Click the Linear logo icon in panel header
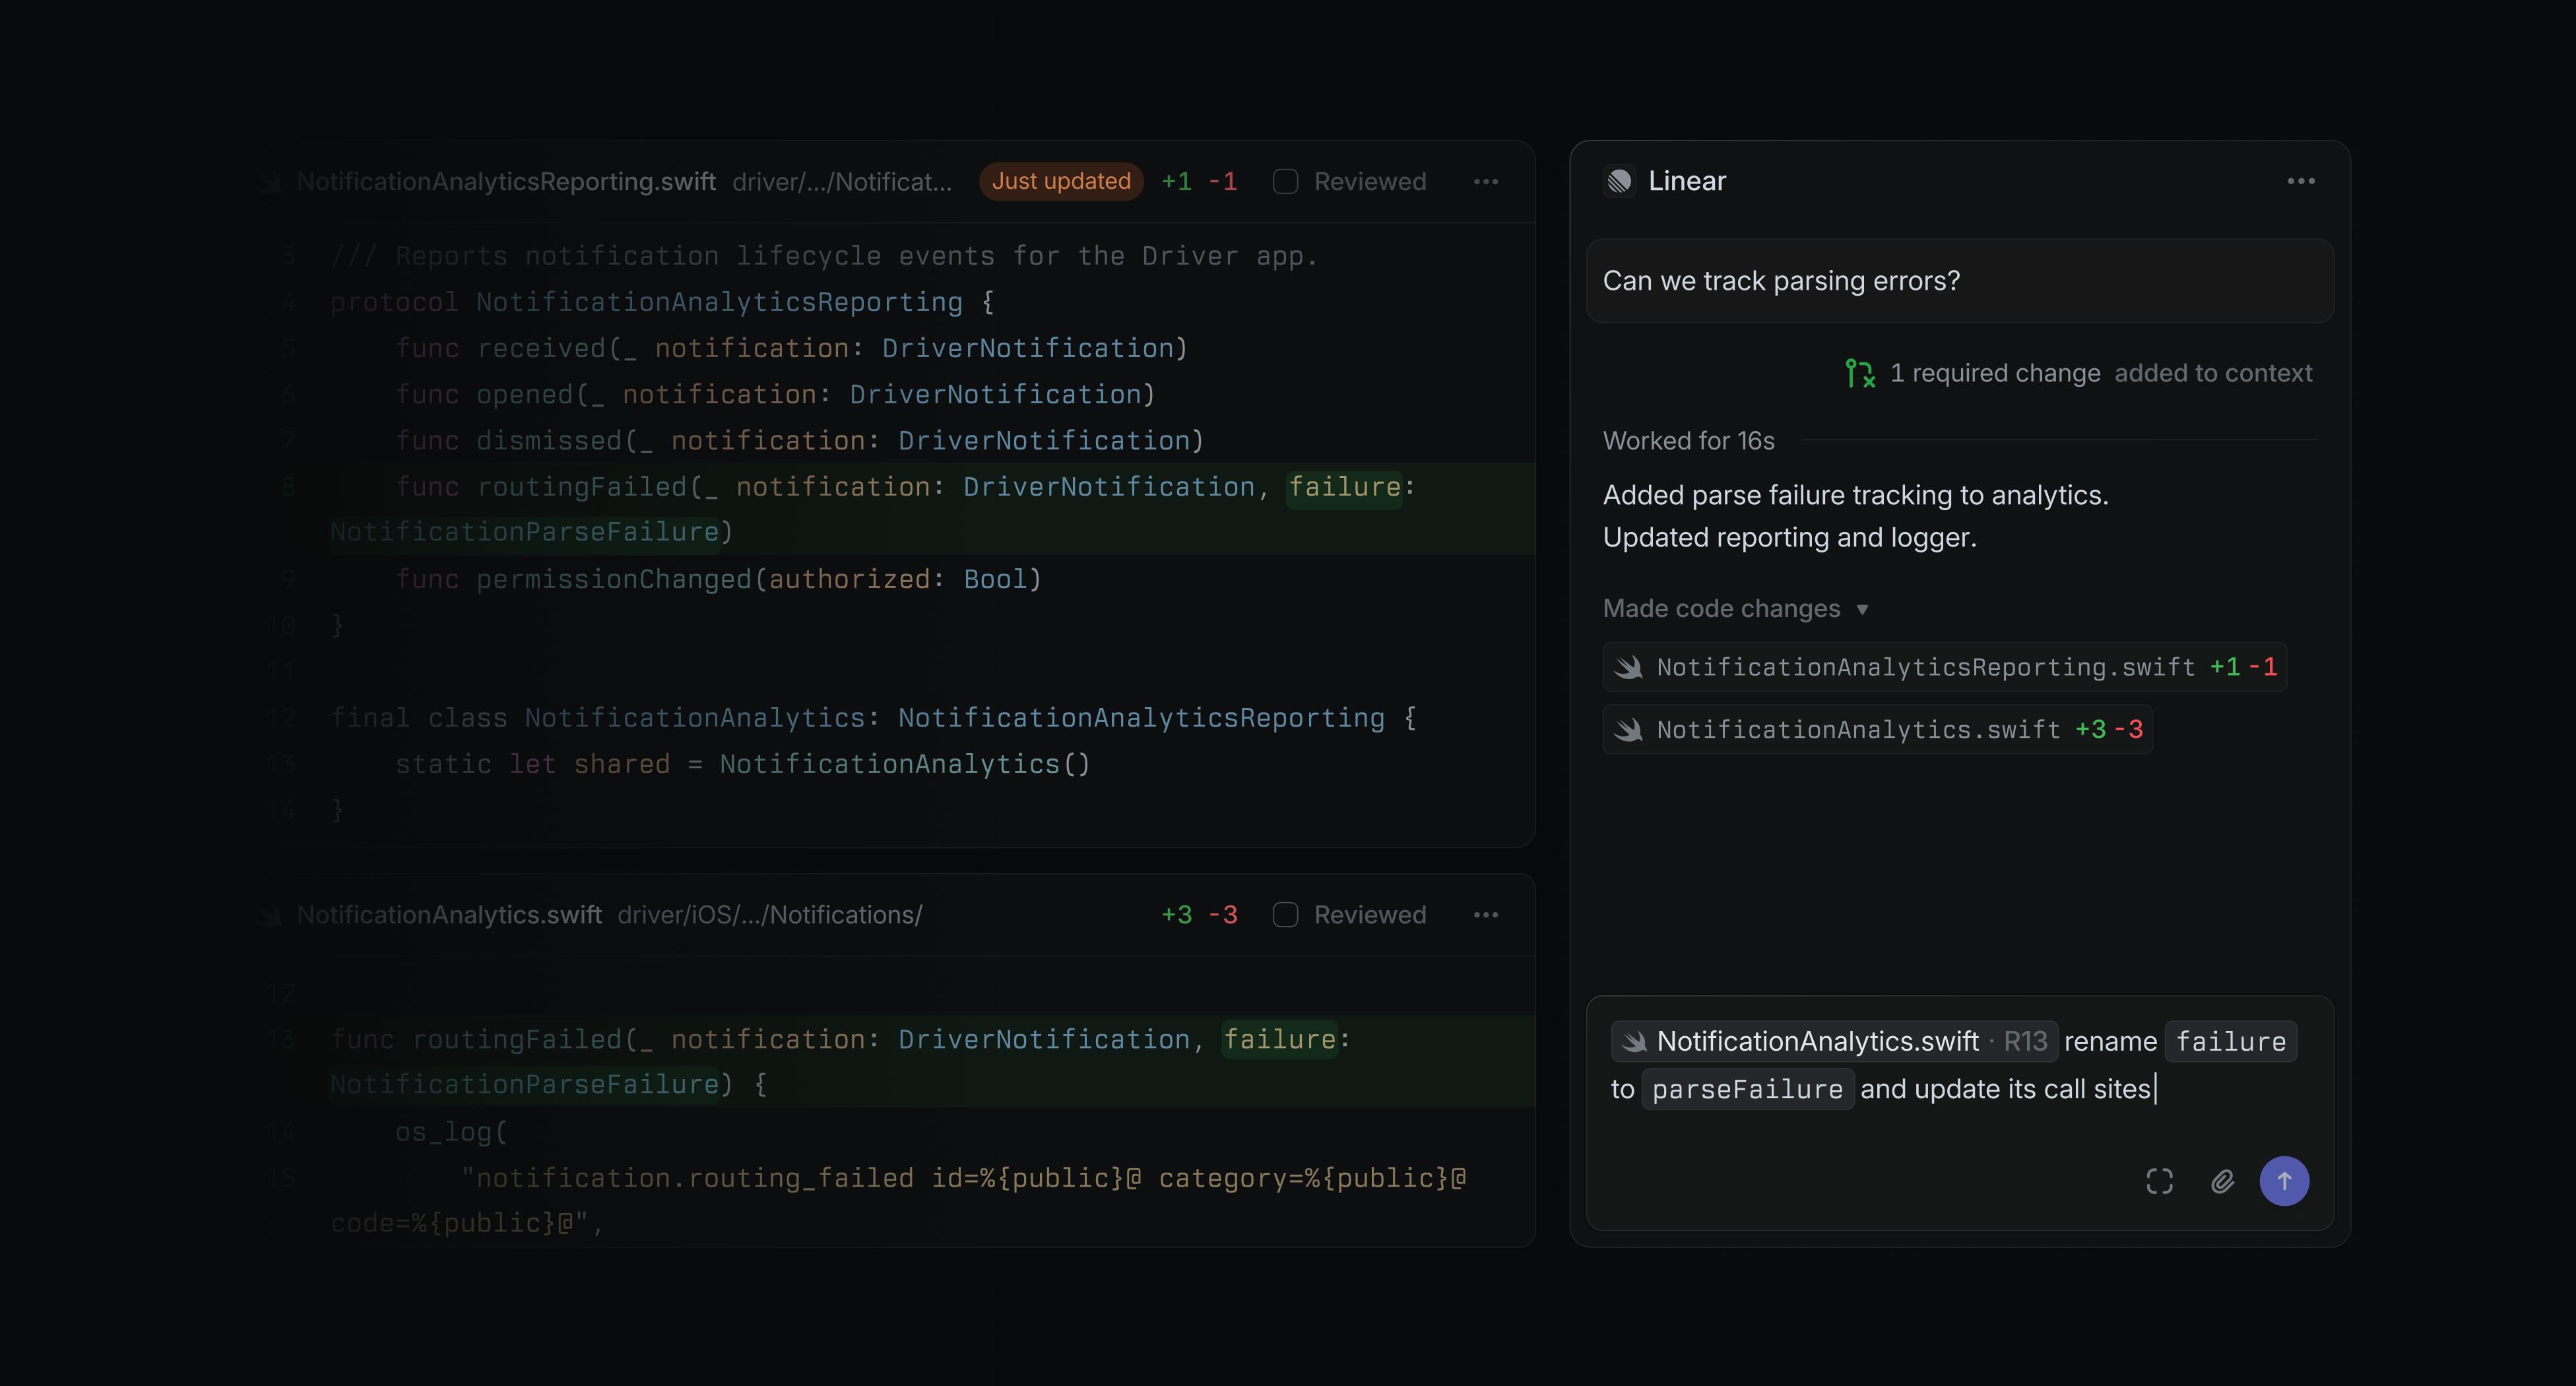This screenshot has width=2576, height=1386. coord(1619,181)
